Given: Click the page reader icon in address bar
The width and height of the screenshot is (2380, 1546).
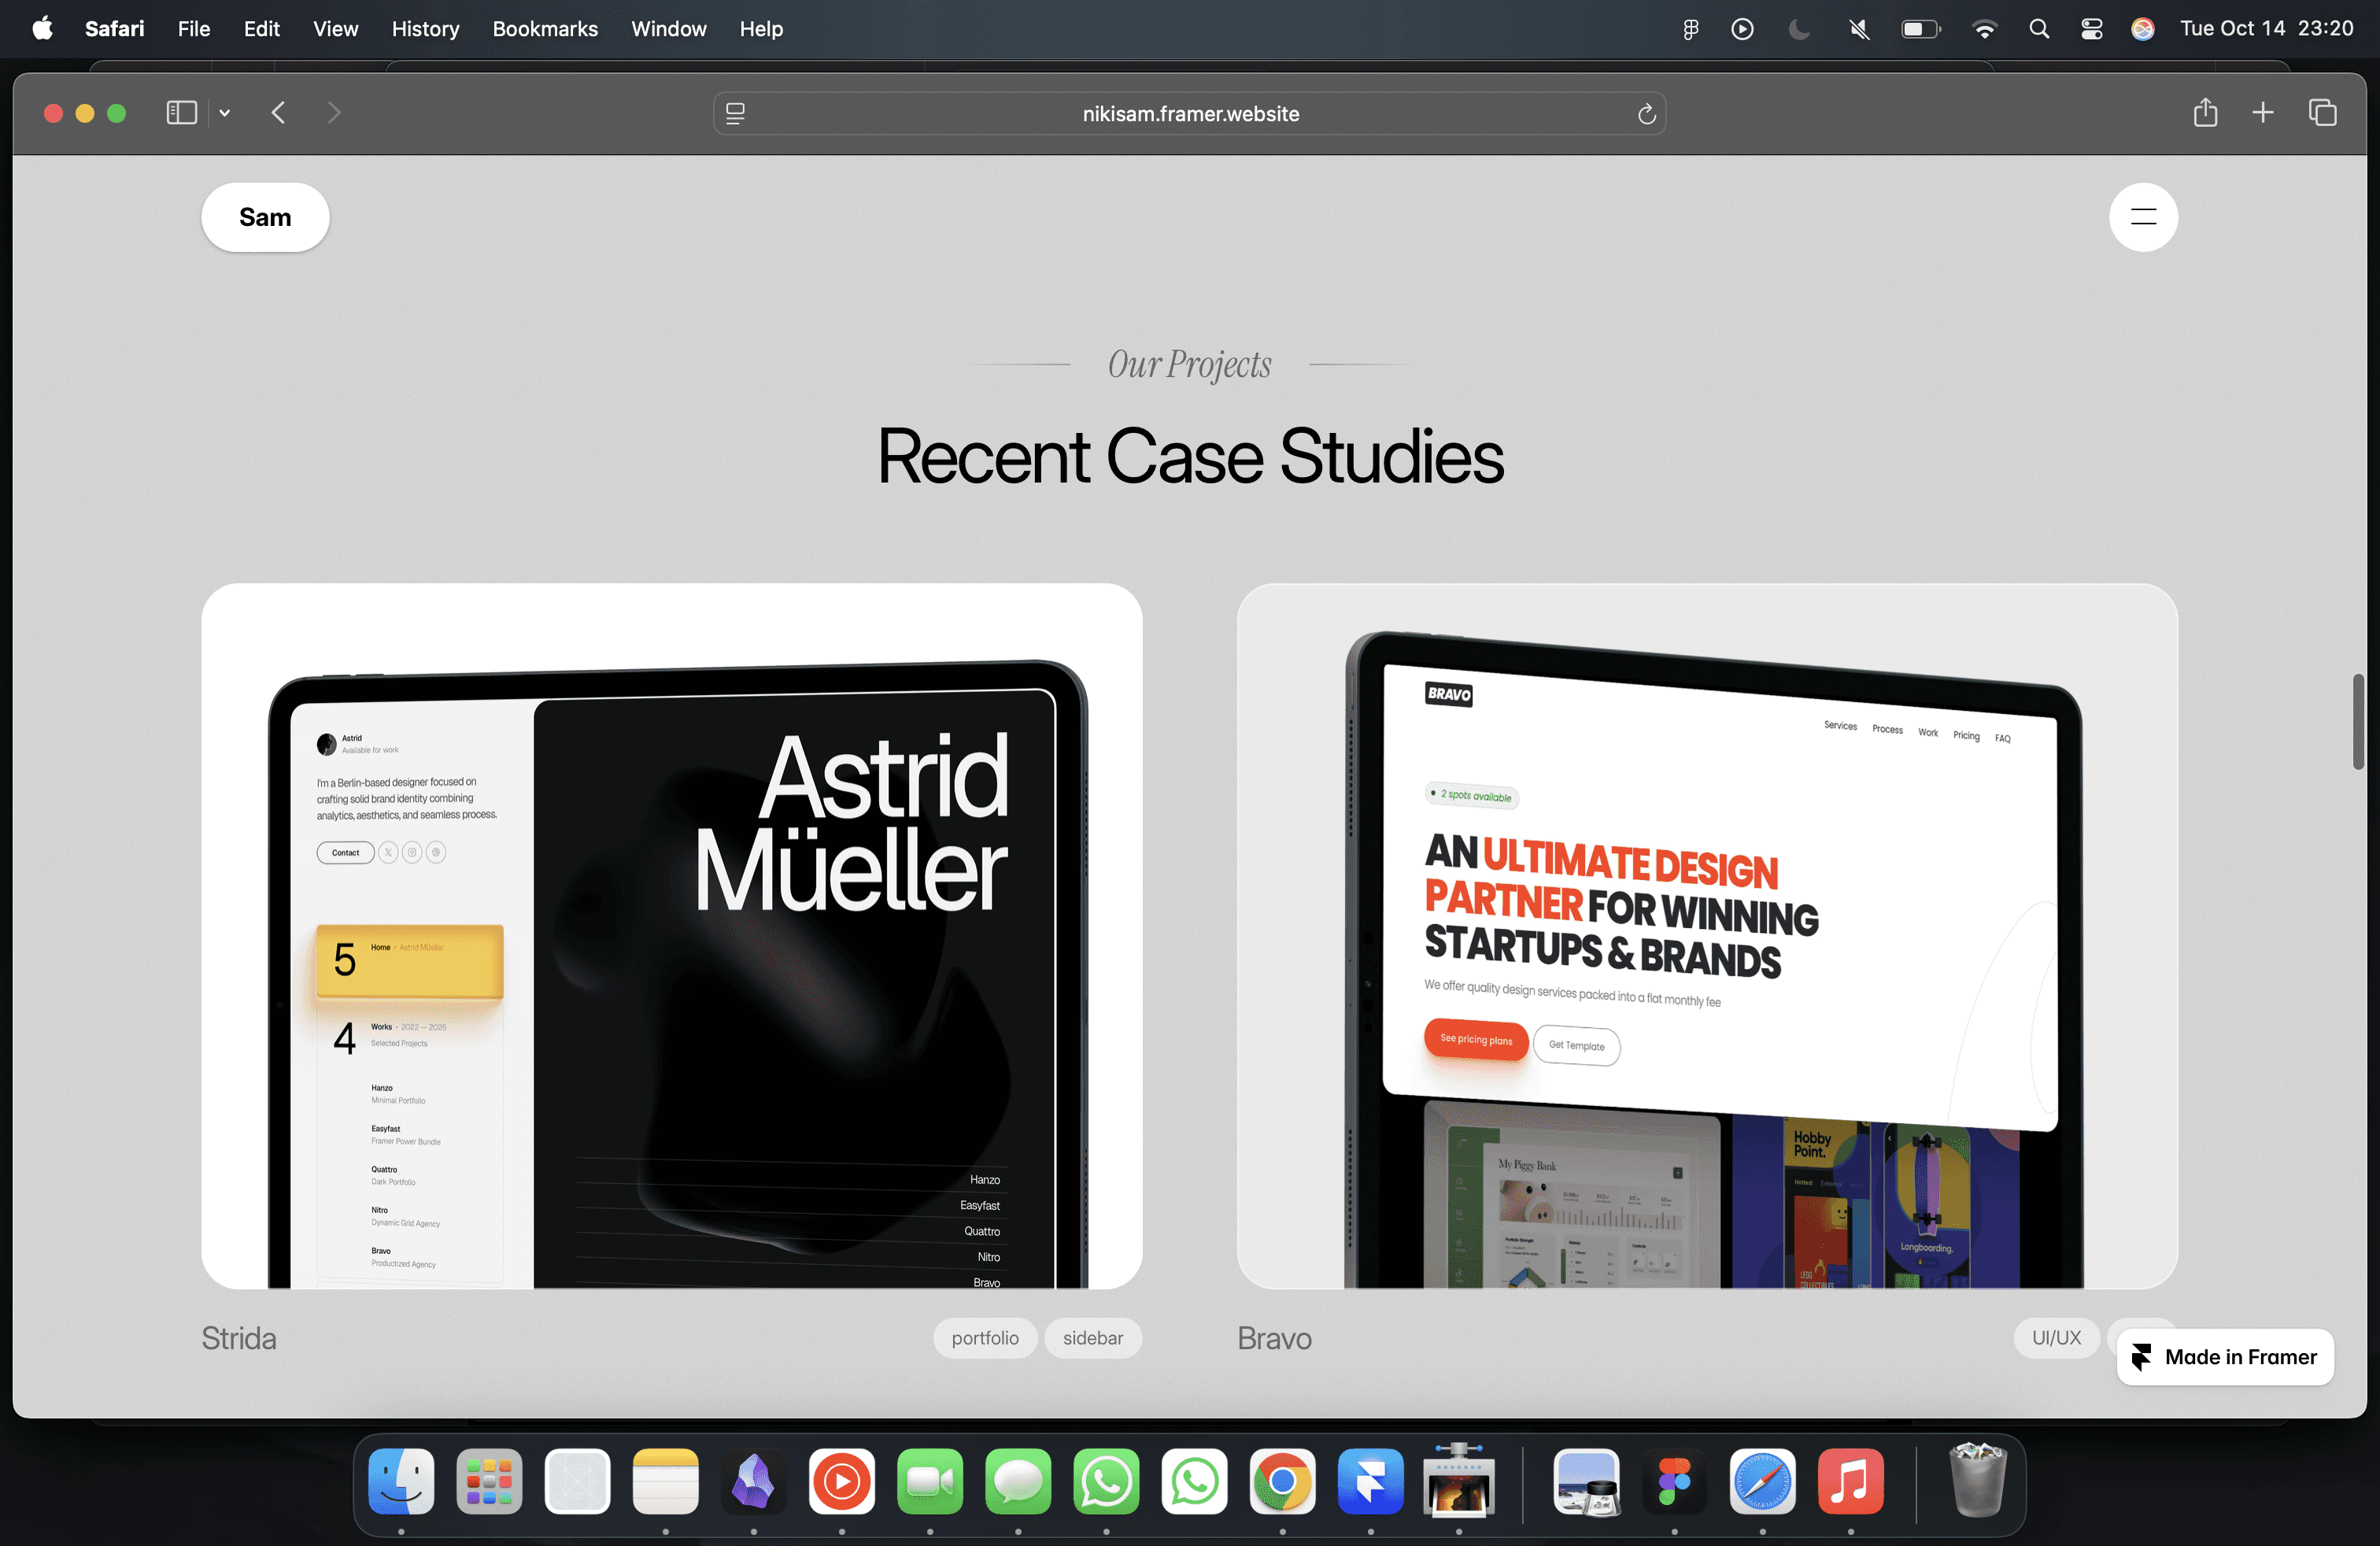Looking at the screenshot, I should point(735,114).
